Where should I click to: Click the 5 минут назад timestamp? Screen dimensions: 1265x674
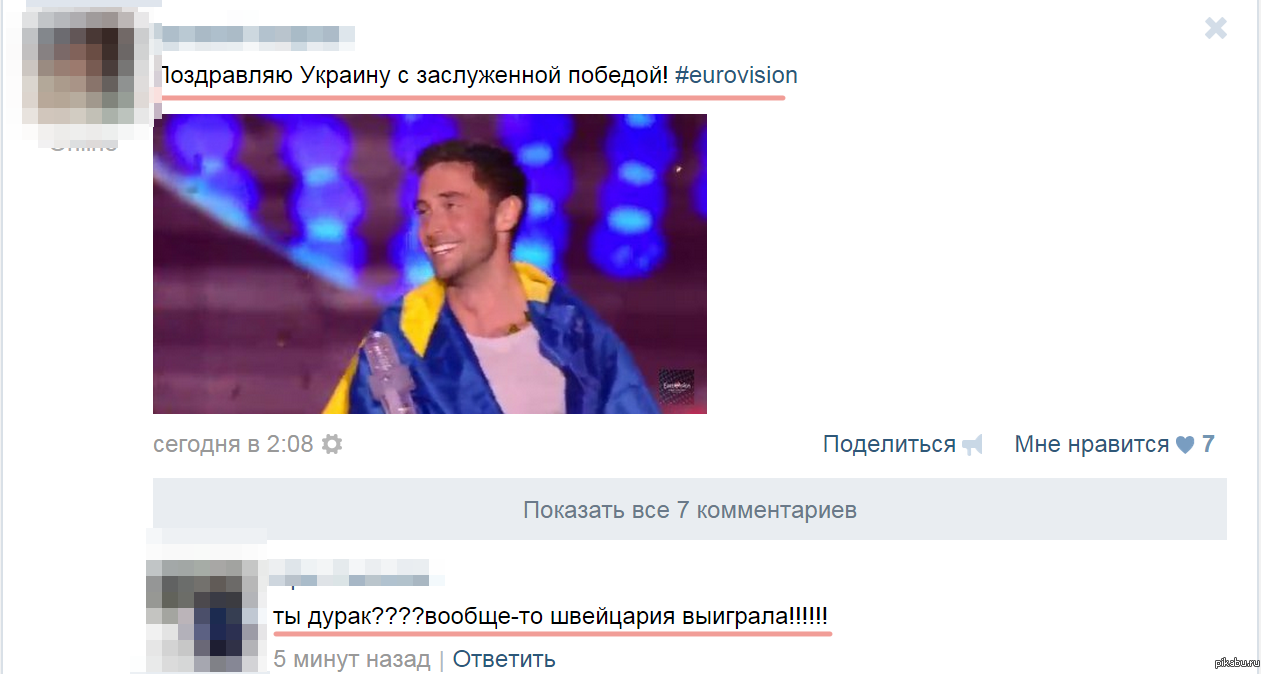[x=352, y=659]
